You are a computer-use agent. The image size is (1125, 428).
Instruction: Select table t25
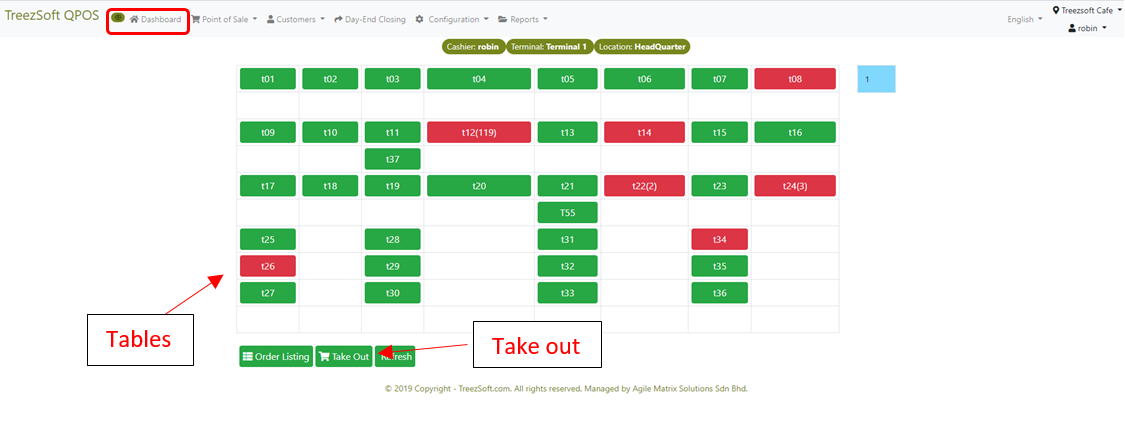[268, 239]
